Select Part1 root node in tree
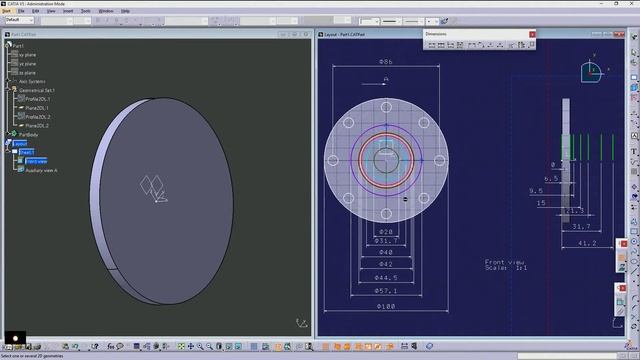The image size is (640, 360). (x=18, y=46)
